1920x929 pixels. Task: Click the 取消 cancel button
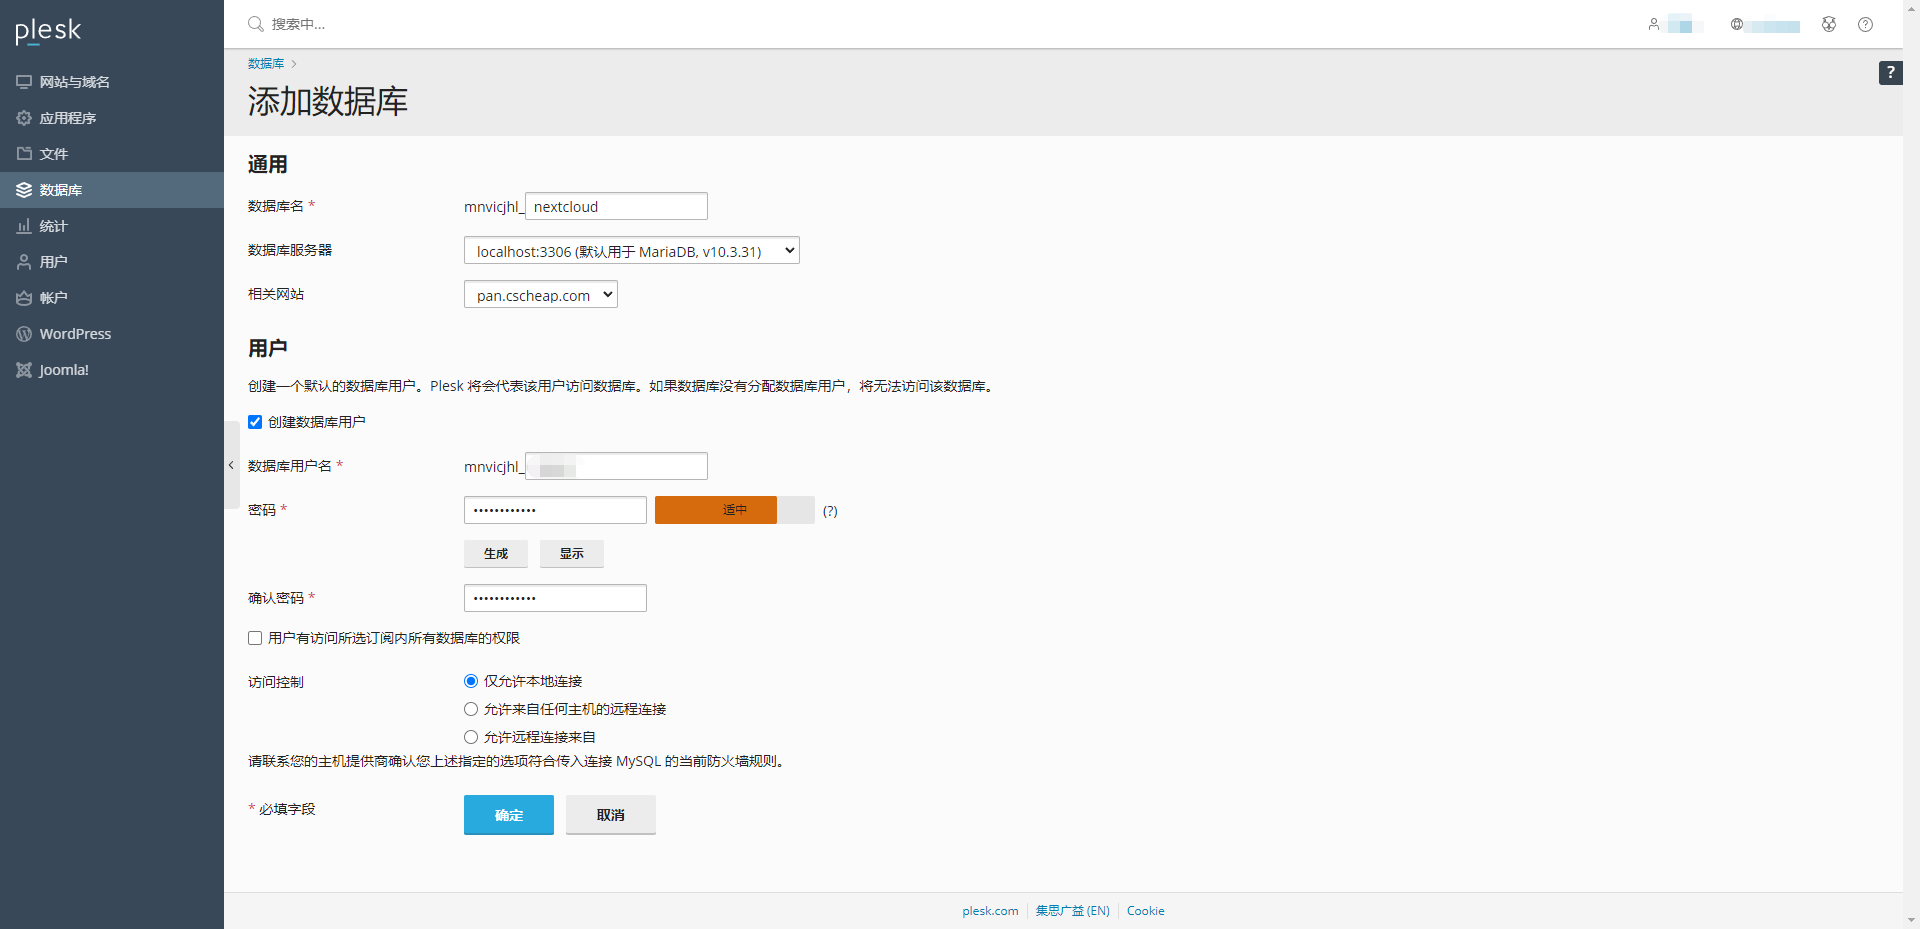pyautogui.click(x=611, y=815)
